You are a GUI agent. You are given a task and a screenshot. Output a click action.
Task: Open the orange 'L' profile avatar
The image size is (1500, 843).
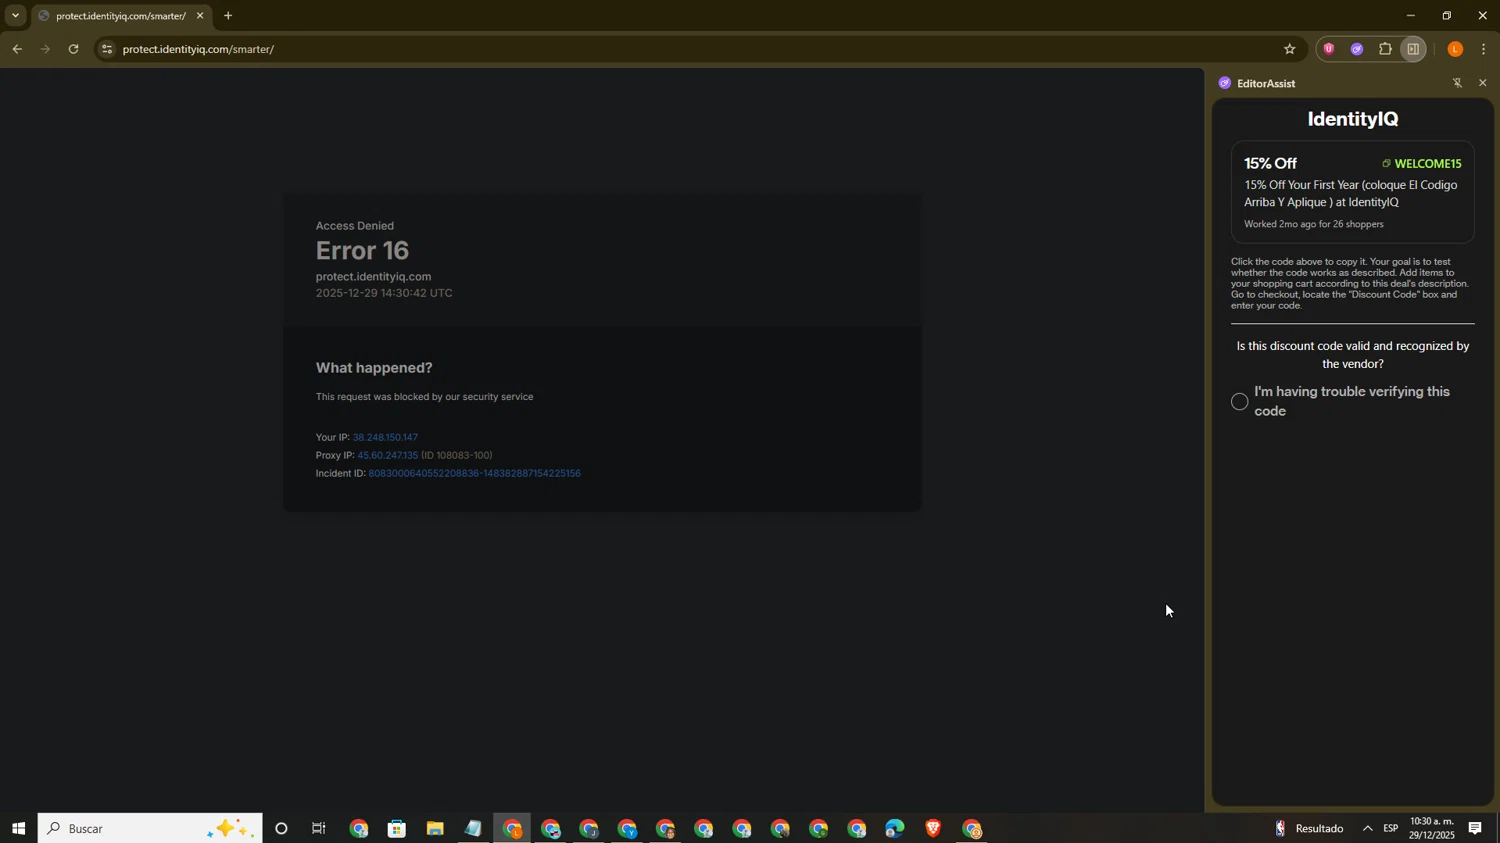pos(1455,49)
